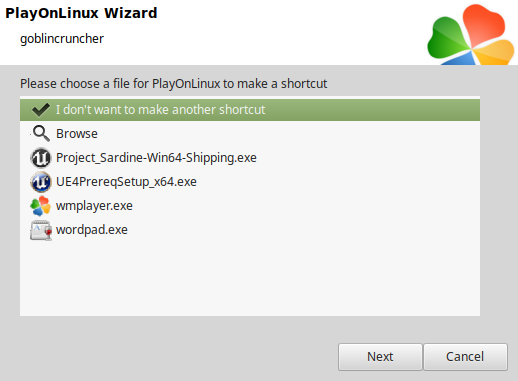Select Project_Sardine-Win64-Shipping.exe from the list

click(x=250, y=158)
